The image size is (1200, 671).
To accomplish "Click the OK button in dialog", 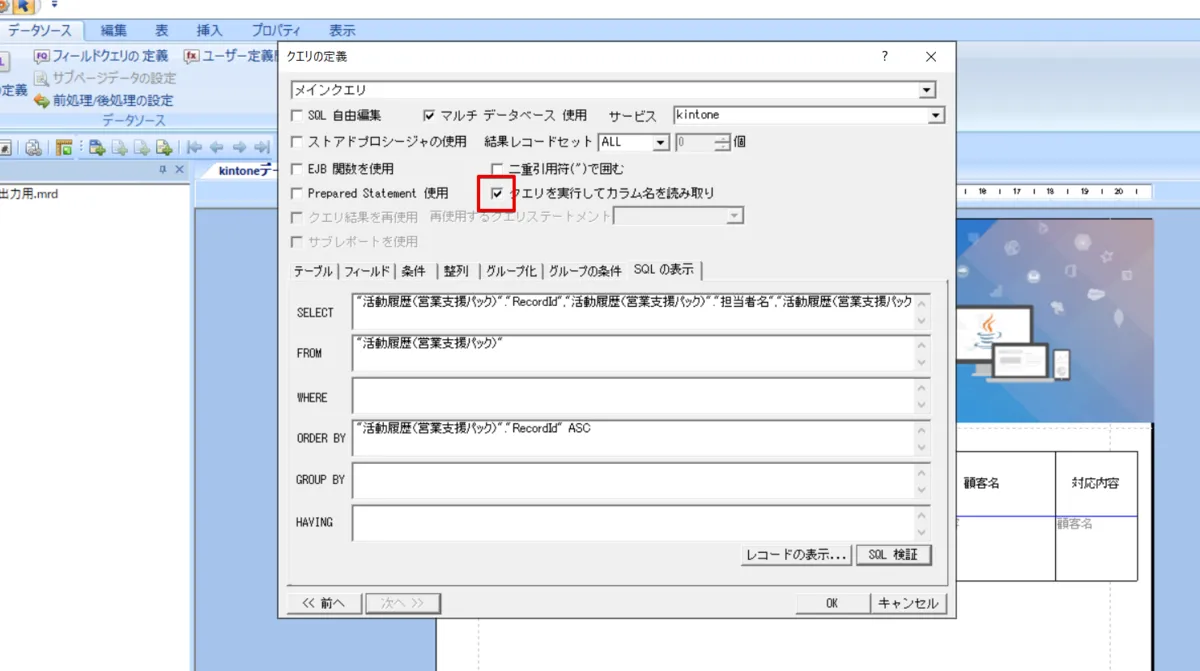I will 831,603.
